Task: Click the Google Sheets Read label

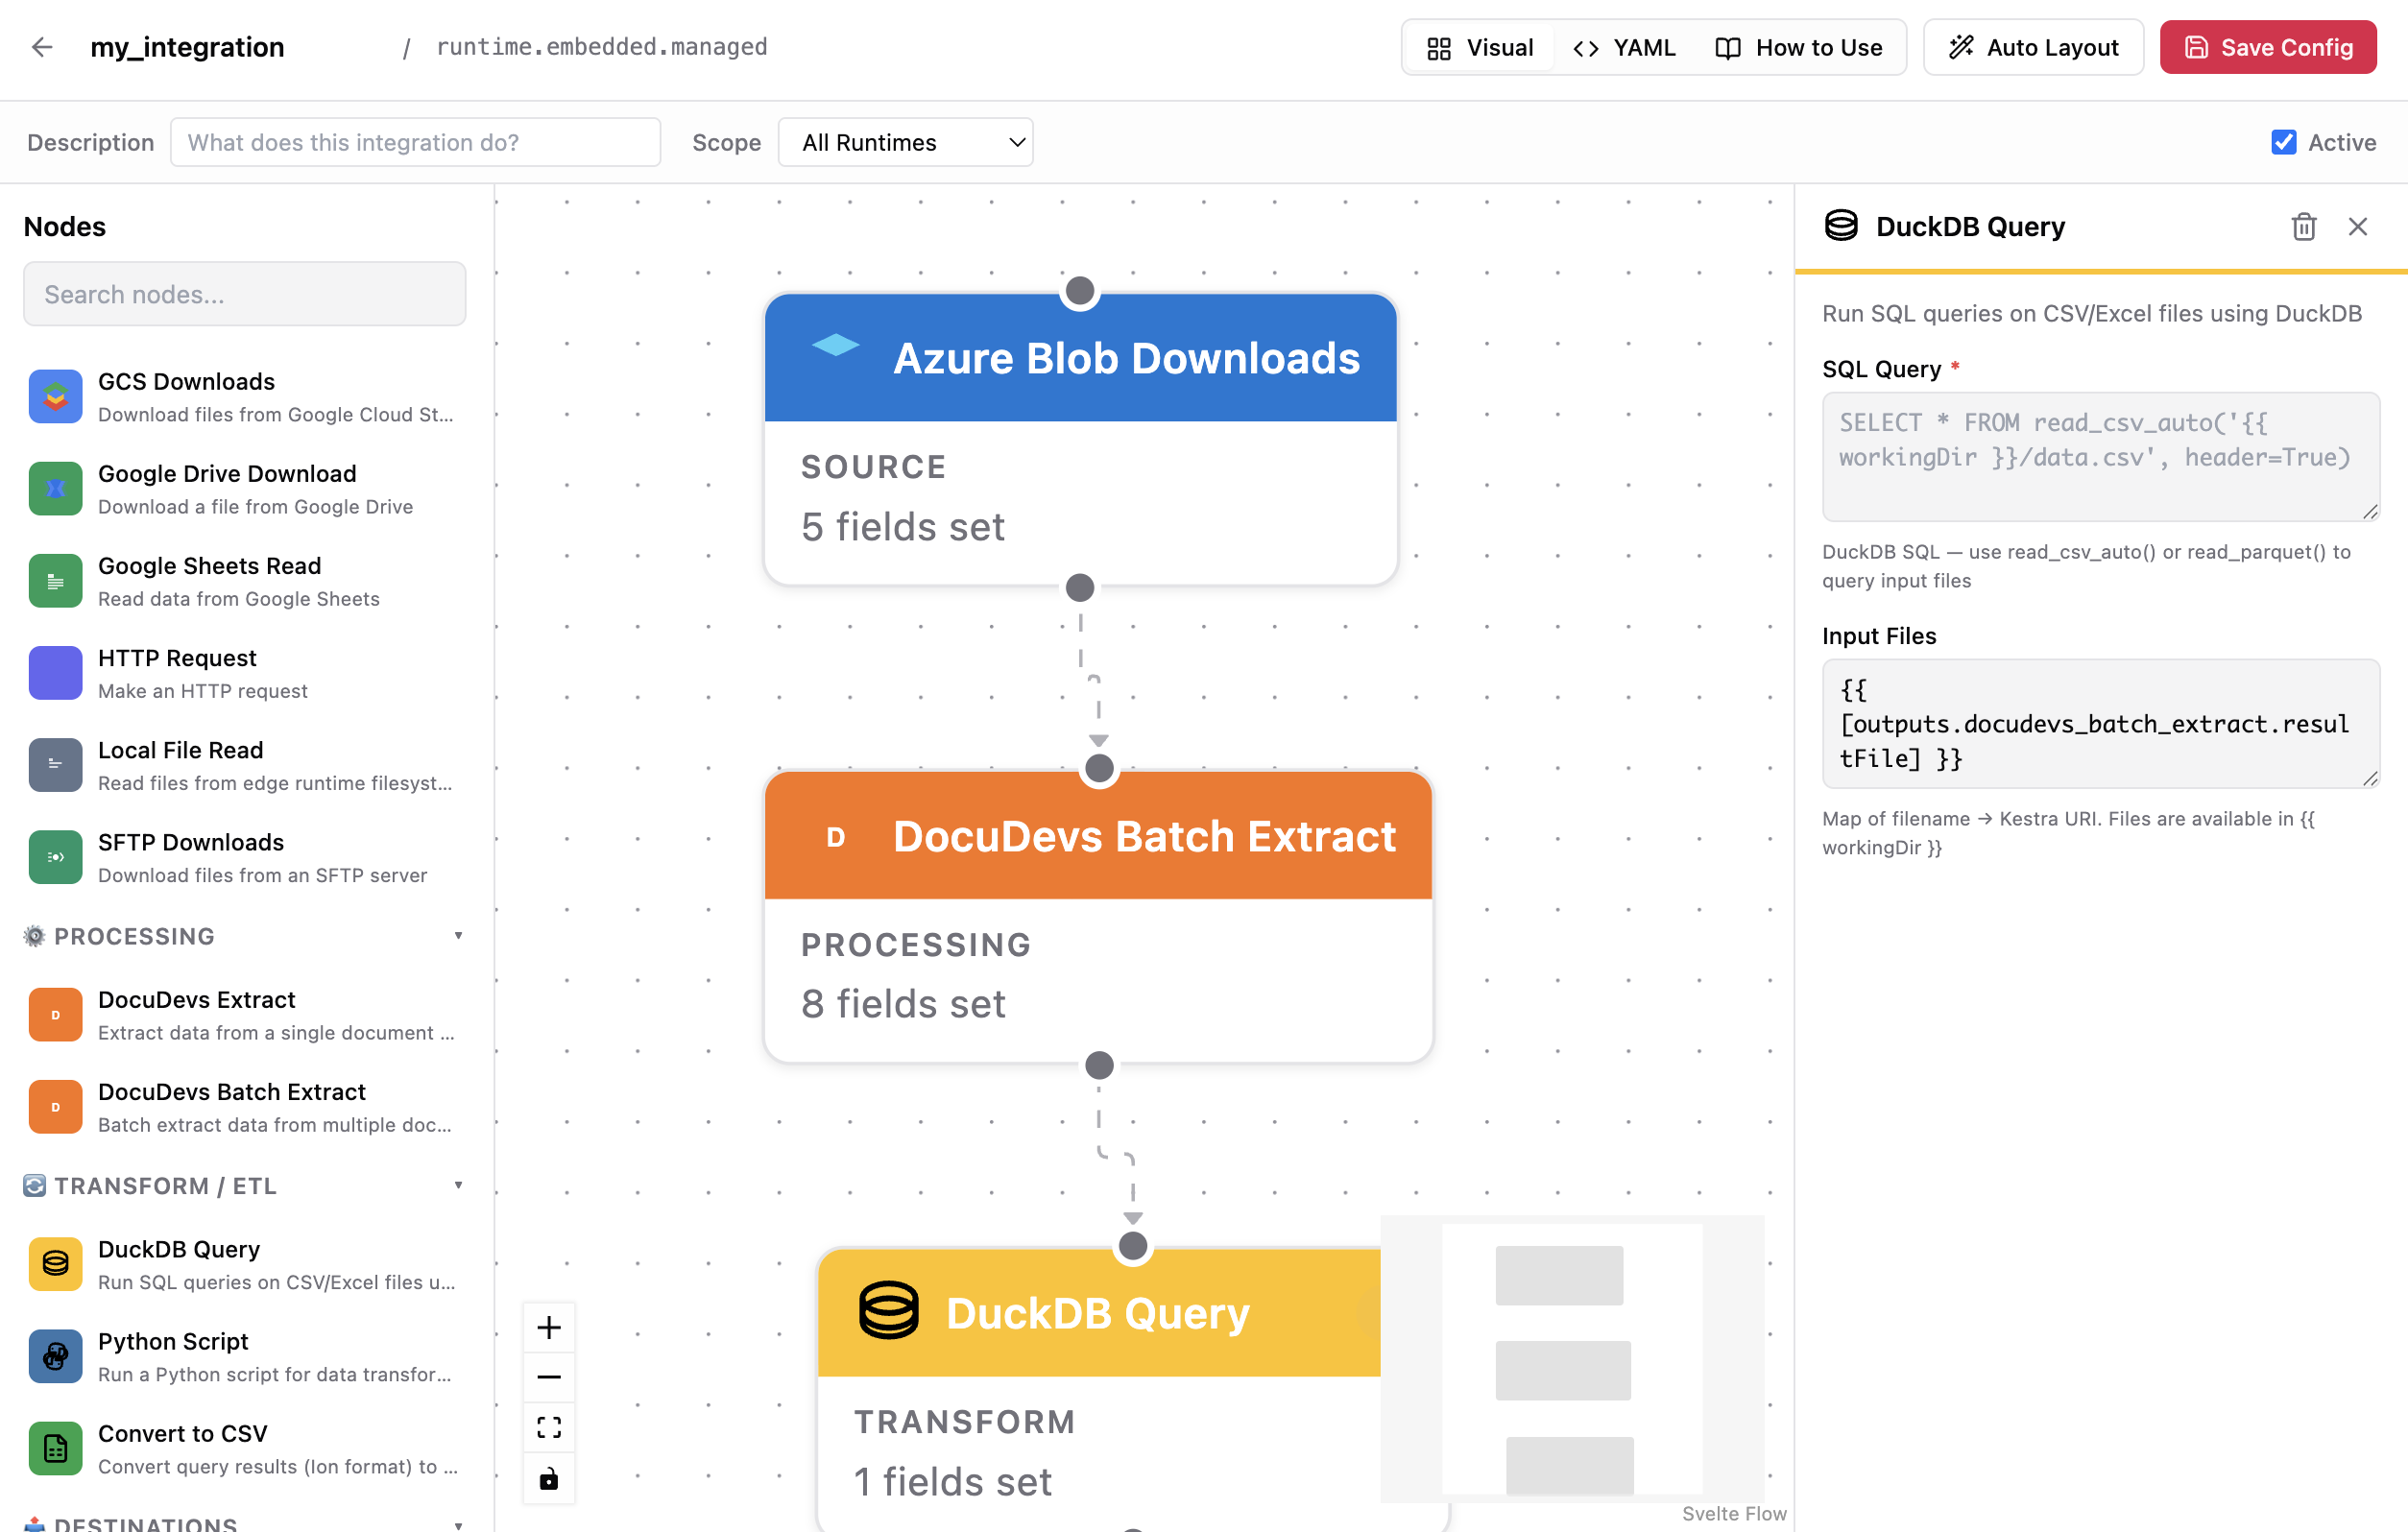Action: click(209, 566)
